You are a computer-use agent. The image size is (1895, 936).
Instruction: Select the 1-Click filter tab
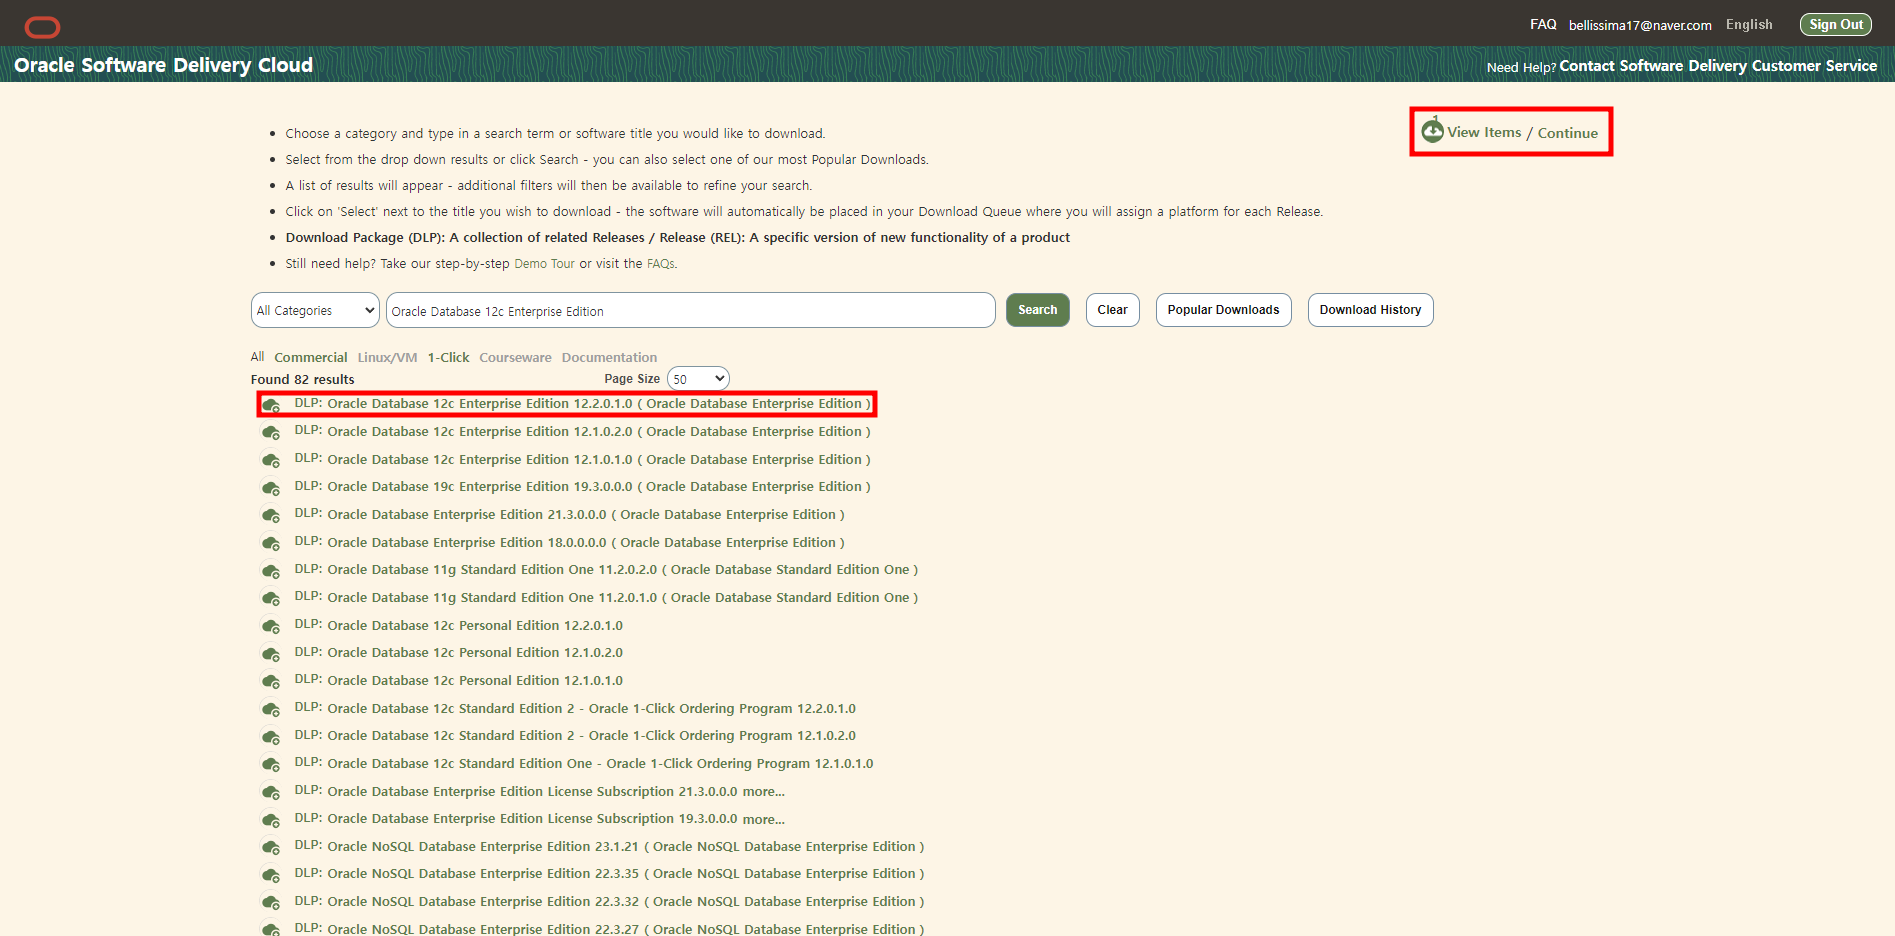coord(448,357)
